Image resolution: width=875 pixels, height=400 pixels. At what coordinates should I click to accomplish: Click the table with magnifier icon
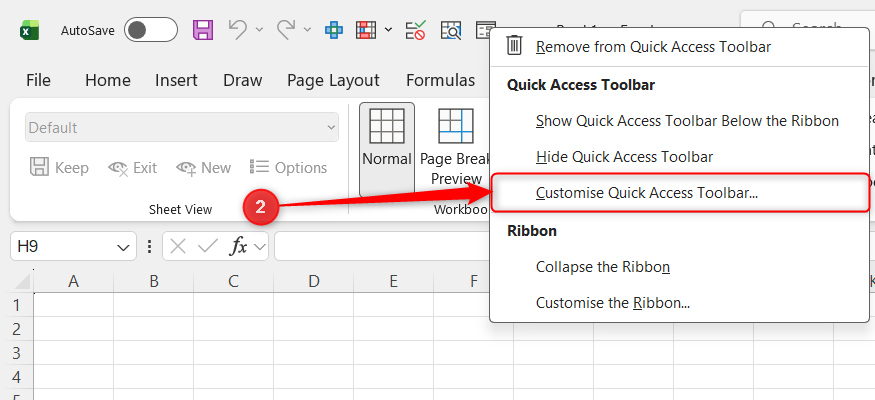tap(451, 30)
